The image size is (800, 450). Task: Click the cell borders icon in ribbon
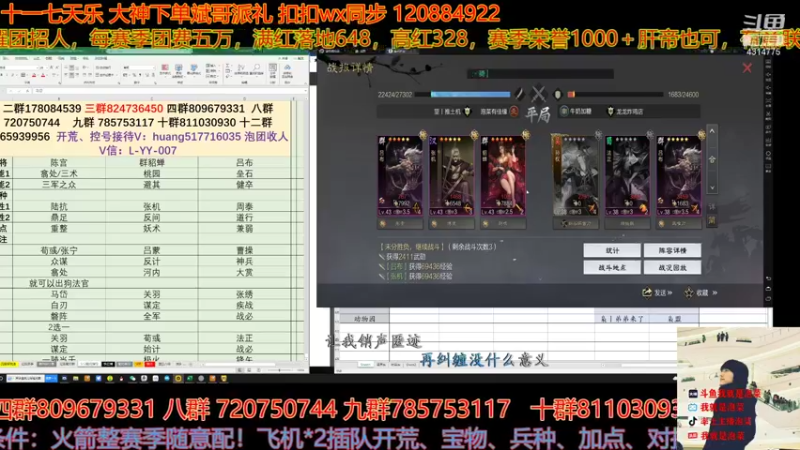[x=23, y=75]
